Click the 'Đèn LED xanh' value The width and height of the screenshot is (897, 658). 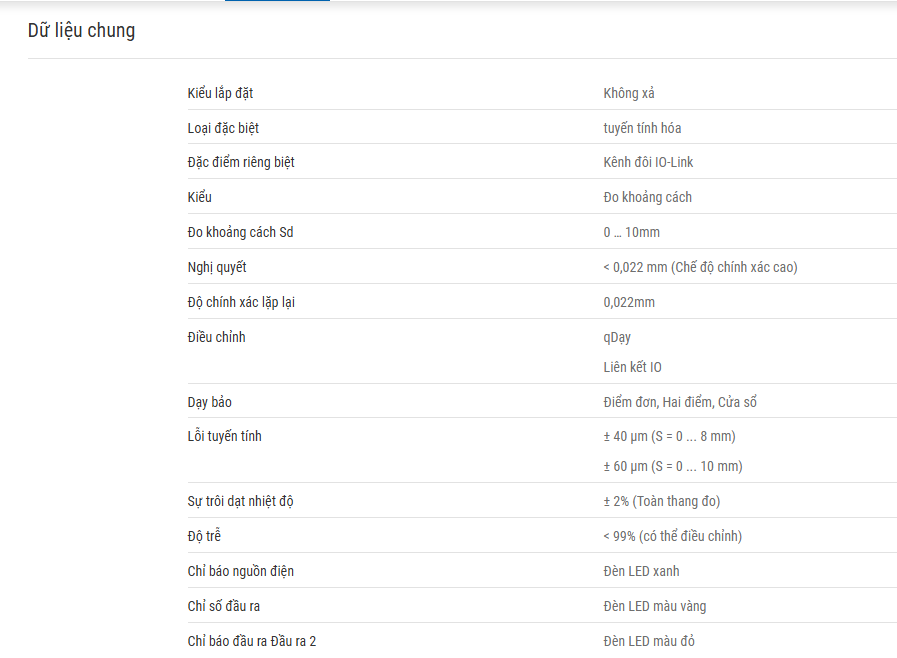tap(641, 571)
